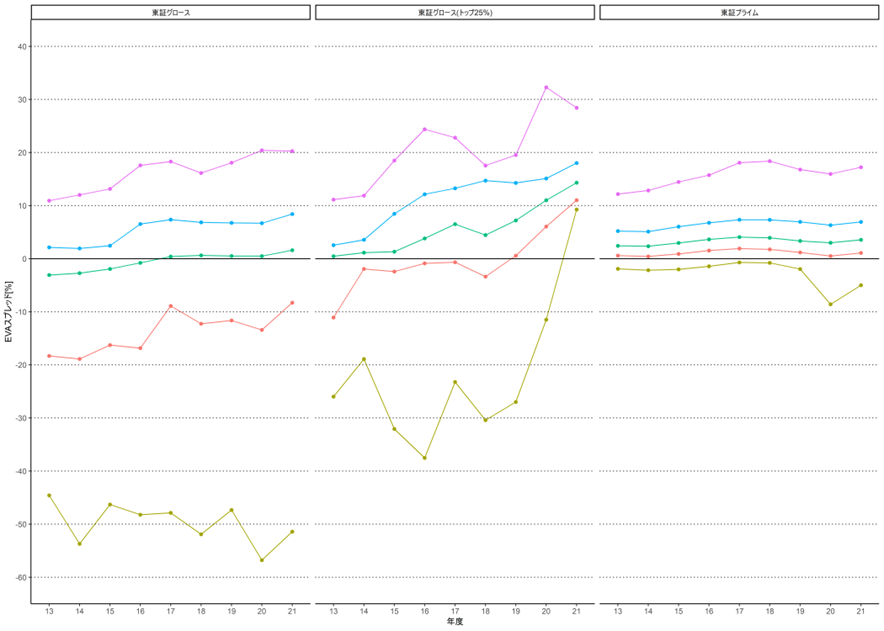Select the 東証グロース(トップ25%) panel header
This screenshot has width=884, height=631.
point(455,13)
